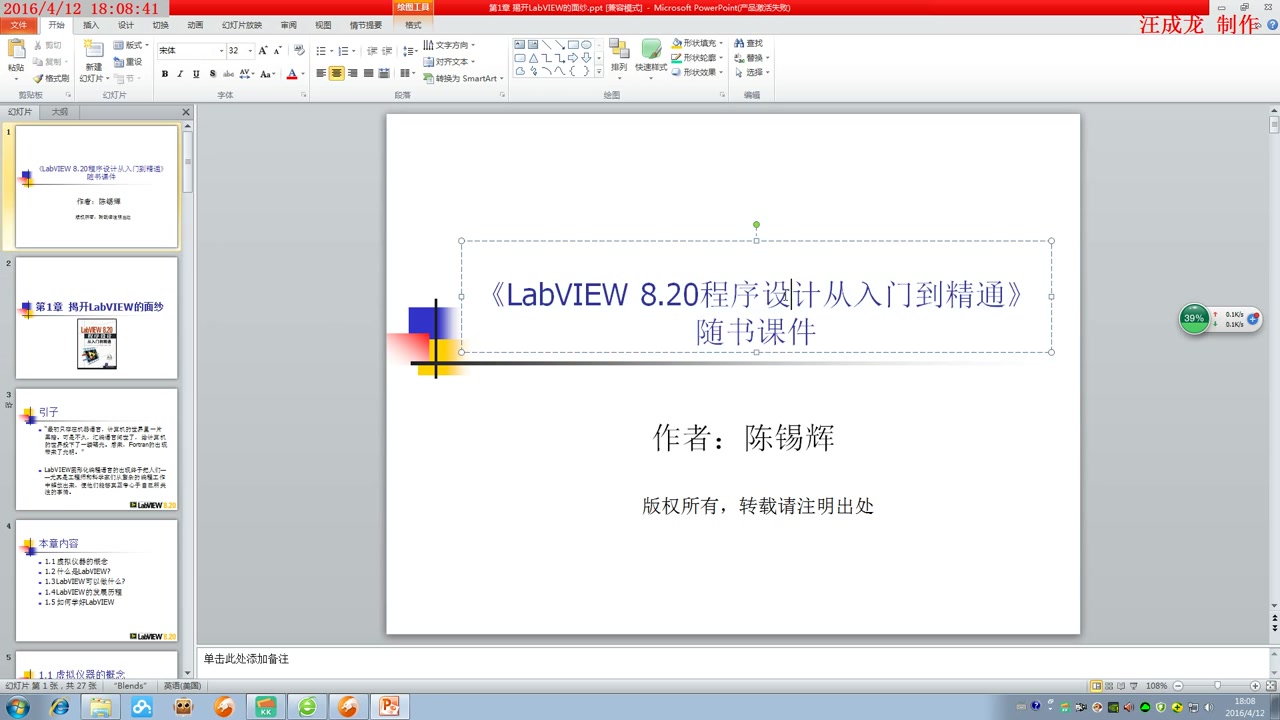This screenshot has width=1280, height=720.
Task: Open the Align Text (对齐文本) dropdown
Action: point(449,62)
